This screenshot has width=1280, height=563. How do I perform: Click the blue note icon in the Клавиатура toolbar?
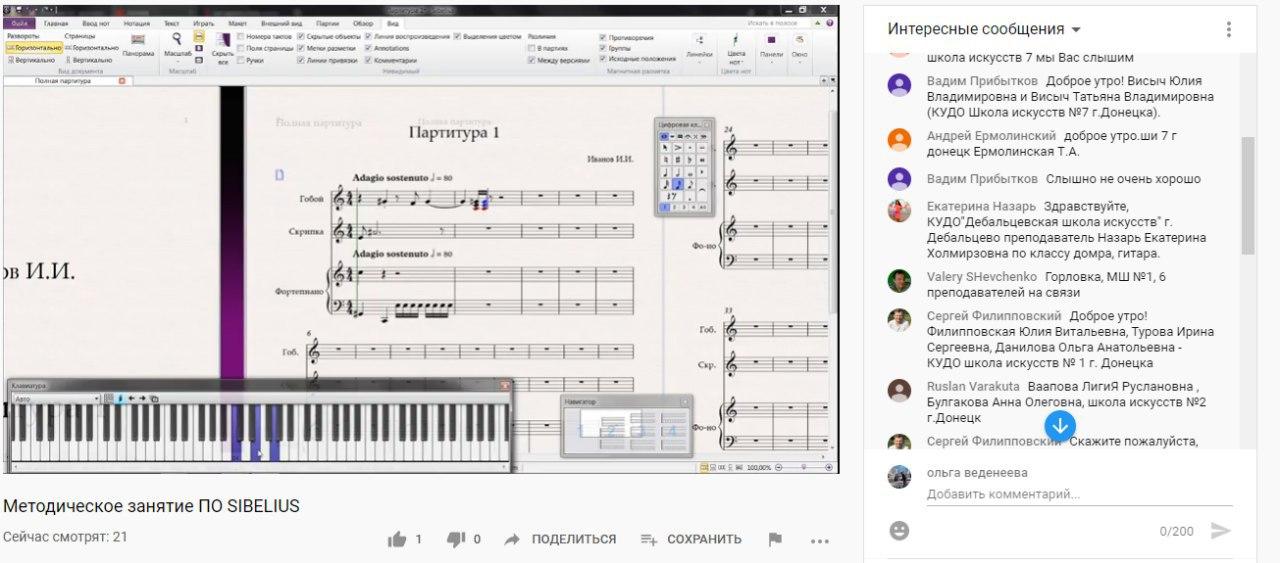click(120, 398)
